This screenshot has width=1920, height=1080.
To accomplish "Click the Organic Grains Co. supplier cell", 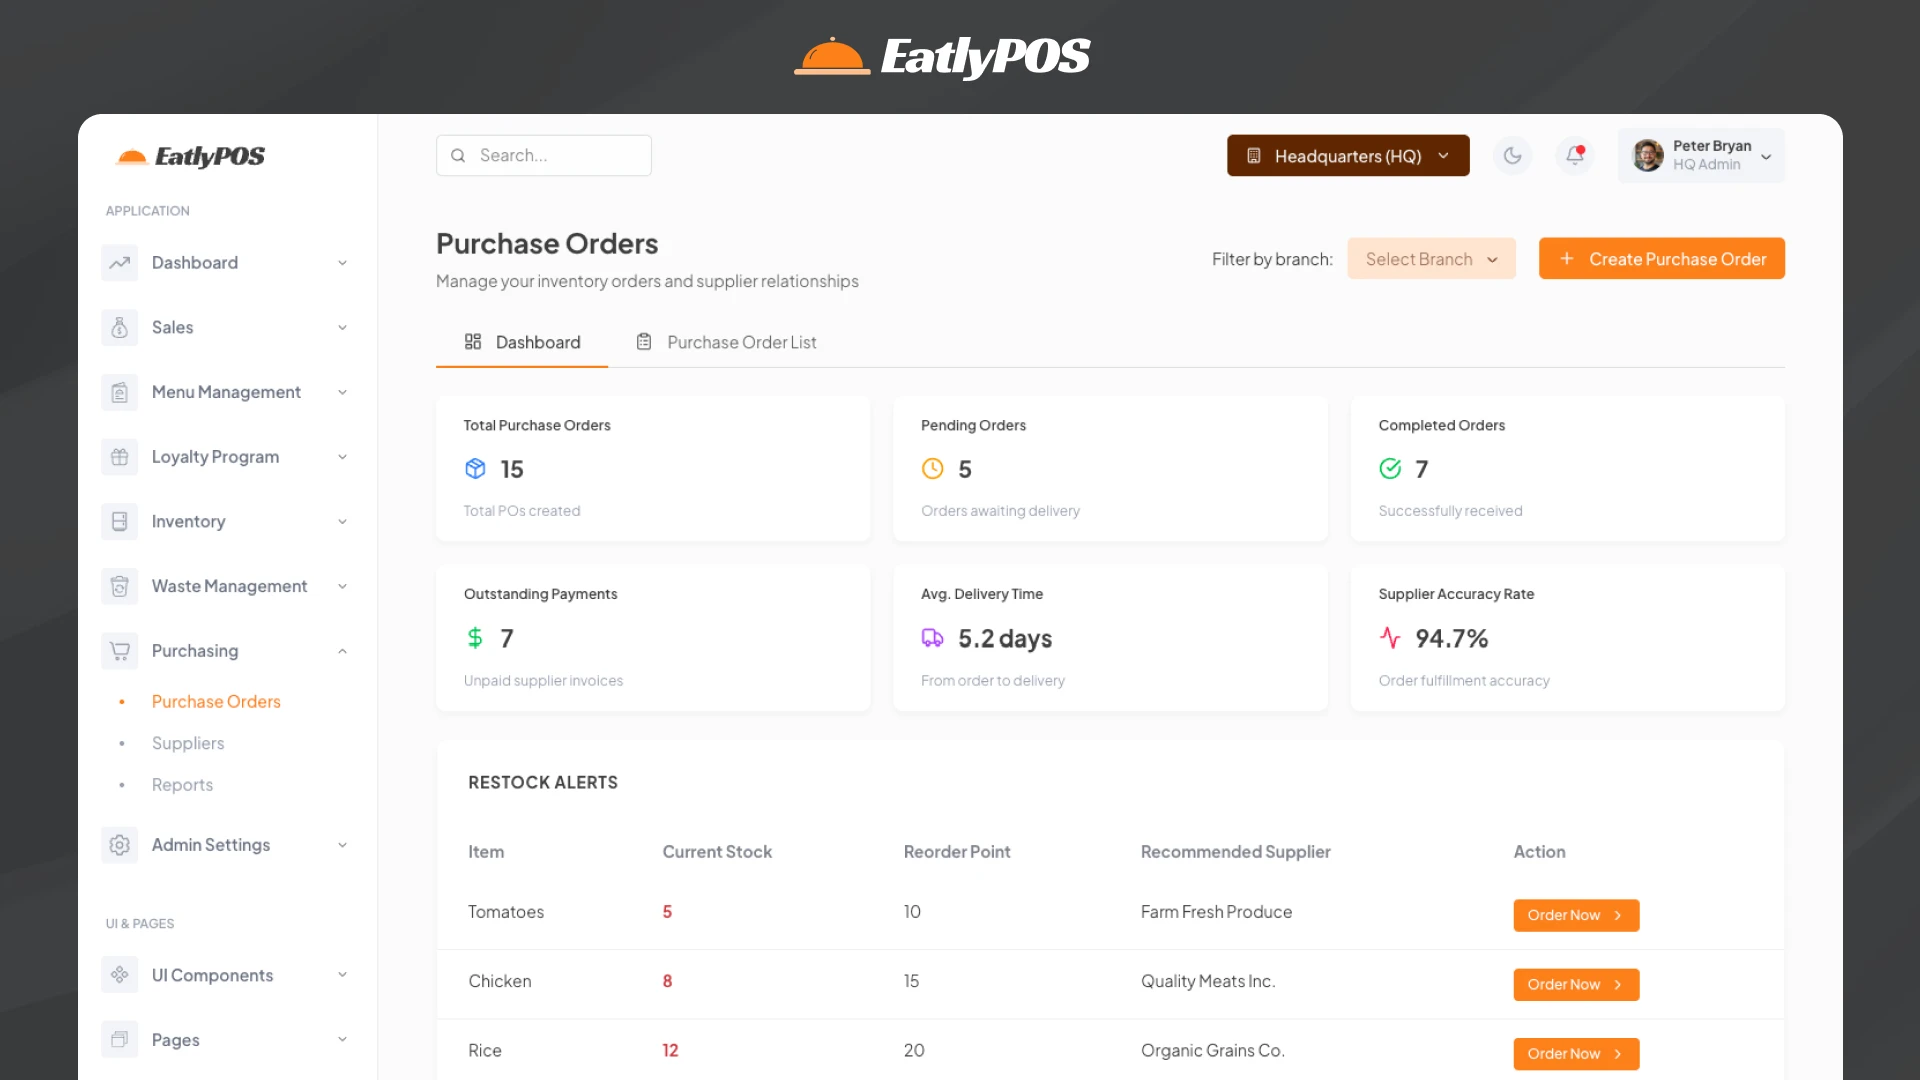I will coord(1212,1051).
